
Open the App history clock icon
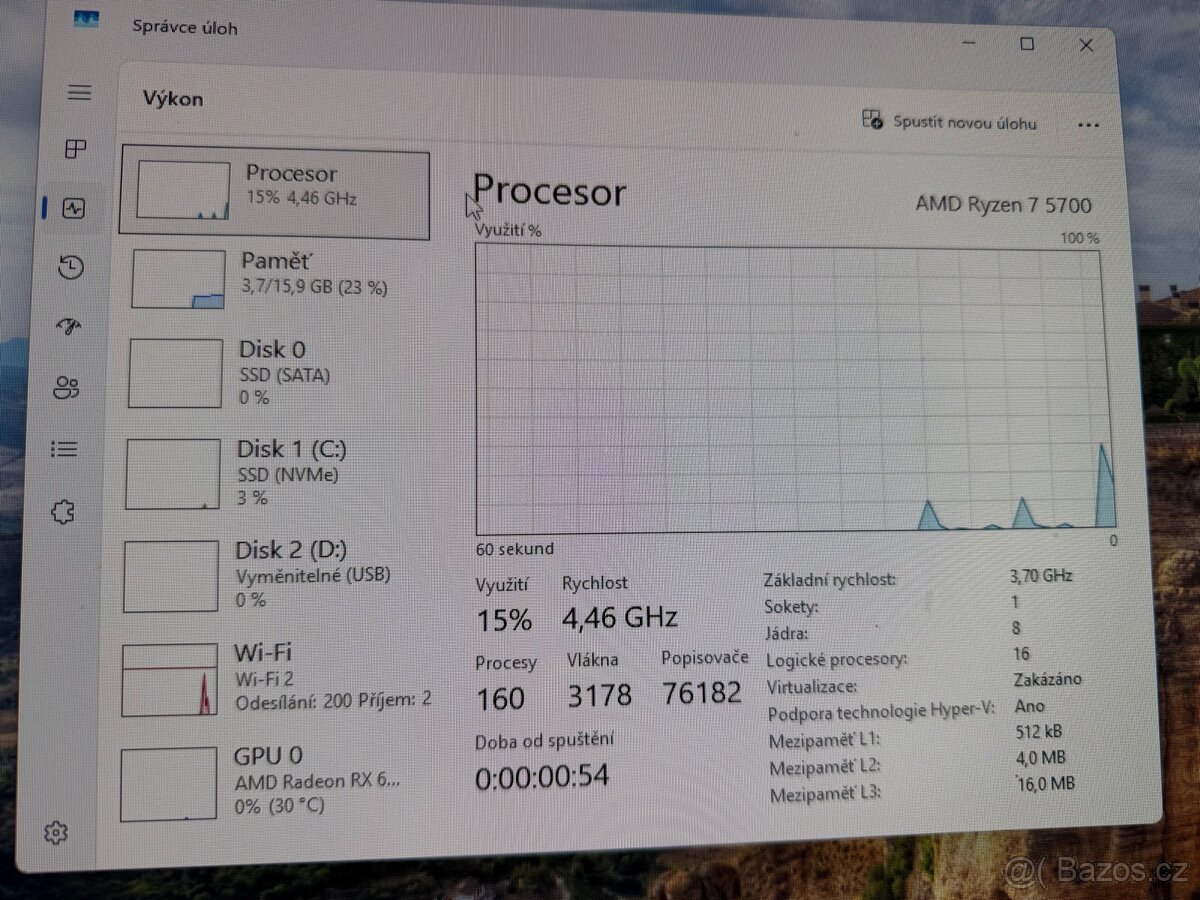70,268
